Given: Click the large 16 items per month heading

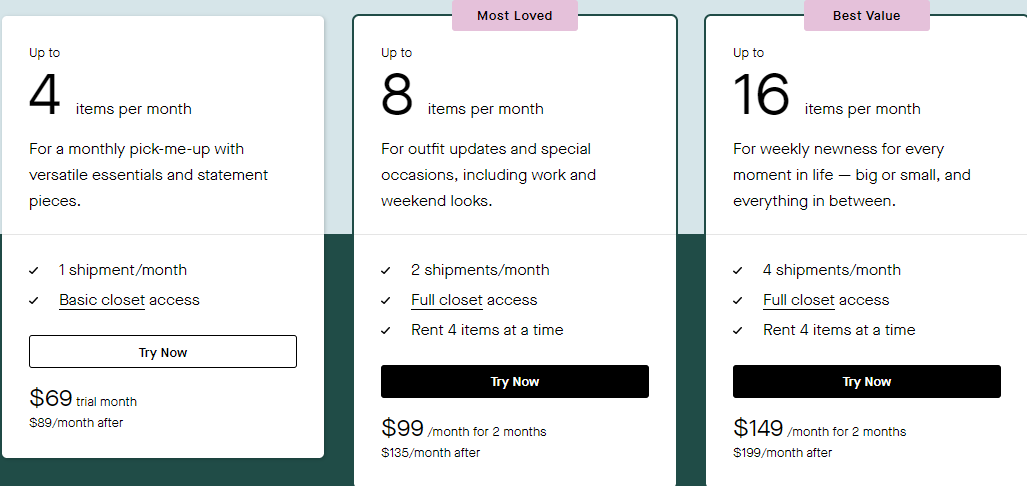Looking at the screenshot, I should click(x=762, y=96).
